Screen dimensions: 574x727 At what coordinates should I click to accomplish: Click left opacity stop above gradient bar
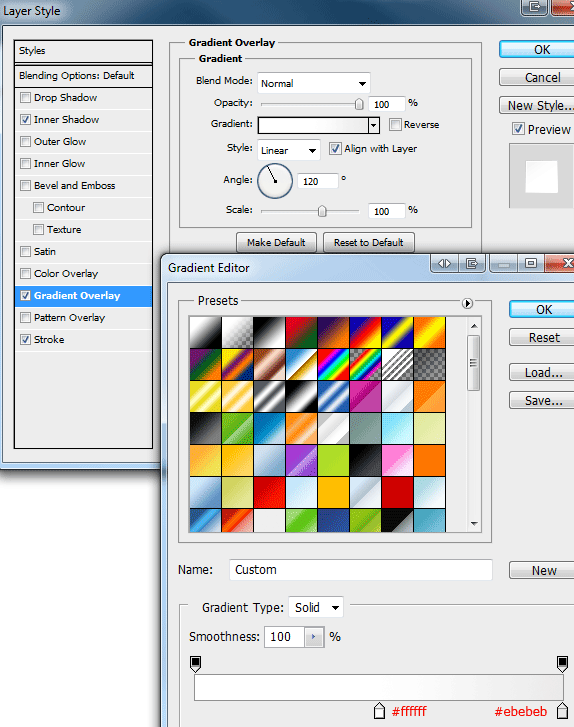point(196,664)
